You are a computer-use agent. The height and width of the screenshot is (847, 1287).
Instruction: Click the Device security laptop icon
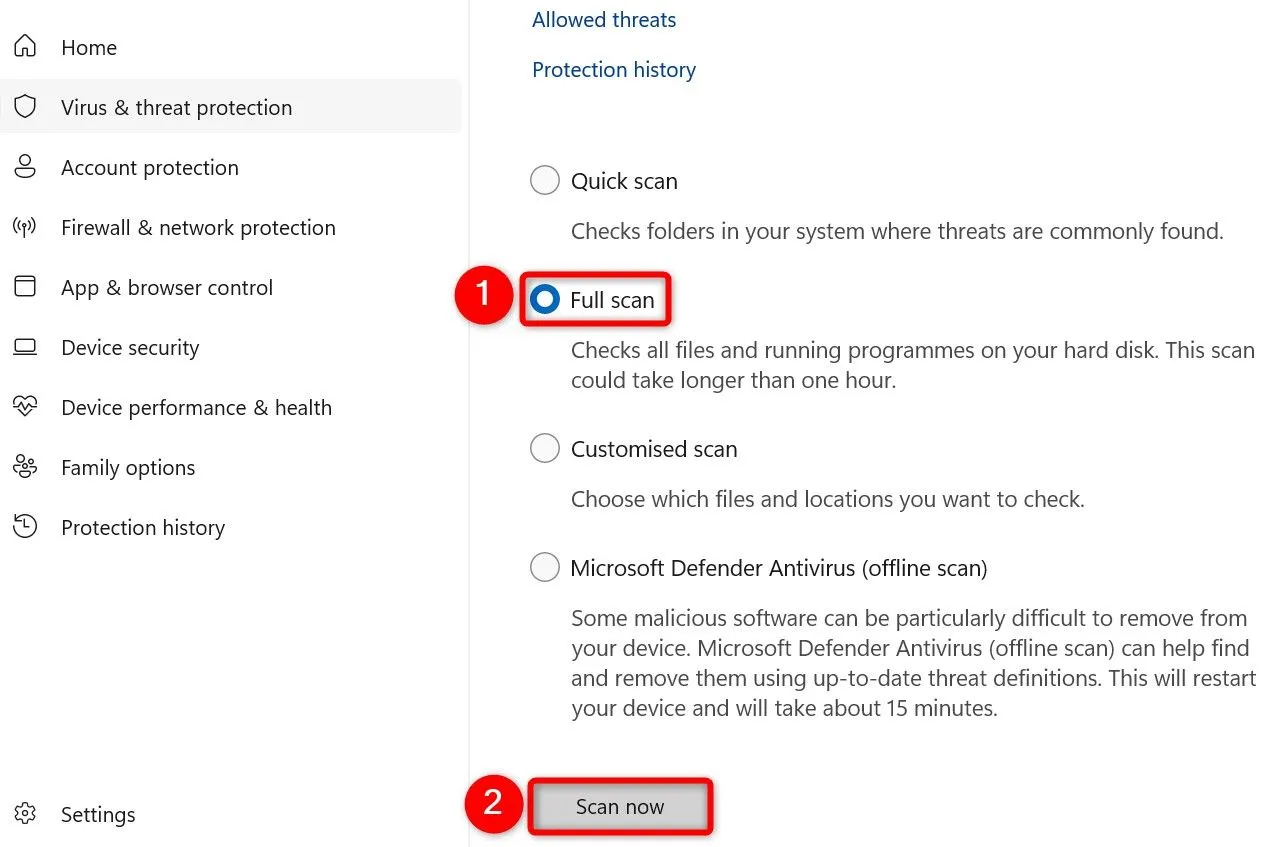coord(25,347)
